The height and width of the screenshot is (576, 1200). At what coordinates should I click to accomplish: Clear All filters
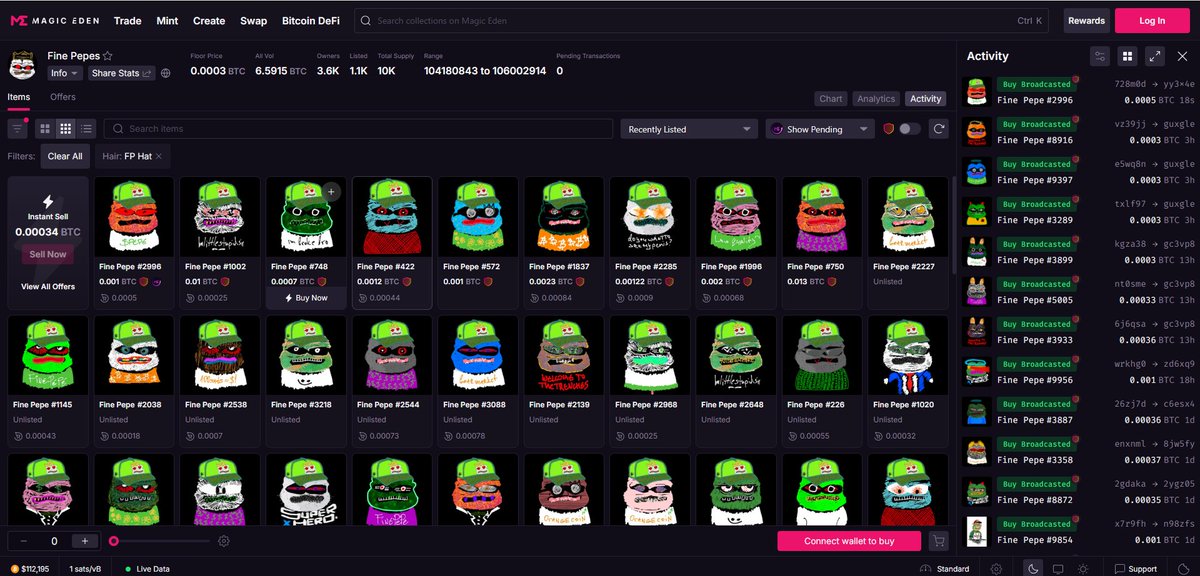[65, 157]
